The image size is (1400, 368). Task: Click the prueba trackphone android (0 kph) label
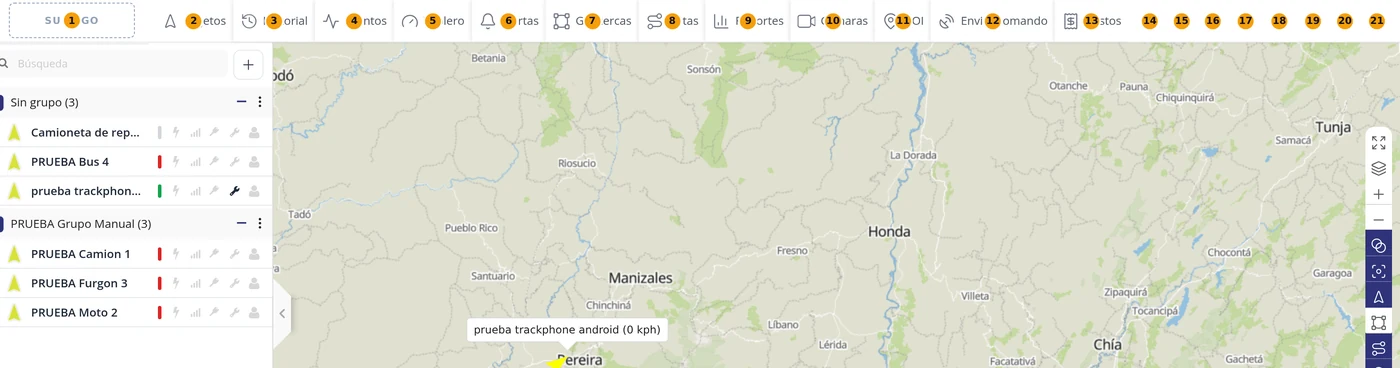click(x=567, y=329)
